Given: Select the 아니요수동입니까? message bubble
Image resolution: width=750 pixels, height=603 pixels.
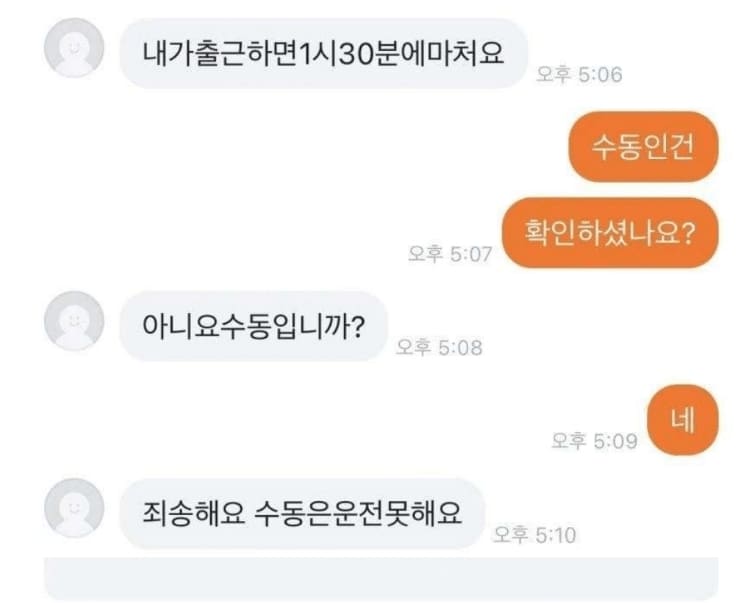Looking at the screenshot, I should coord(254,326).
